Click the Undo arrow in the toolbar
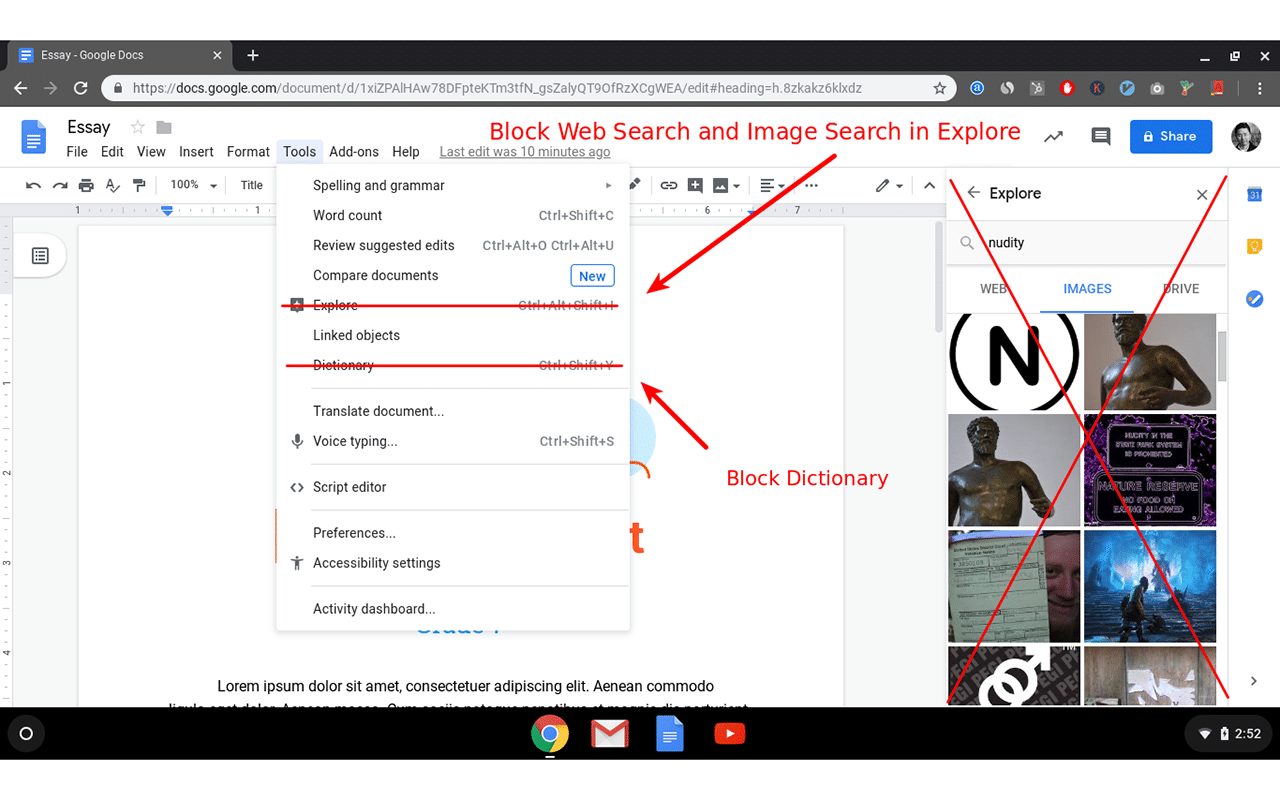The height and width of the screenshot is (800, 1280). (33, 185)
